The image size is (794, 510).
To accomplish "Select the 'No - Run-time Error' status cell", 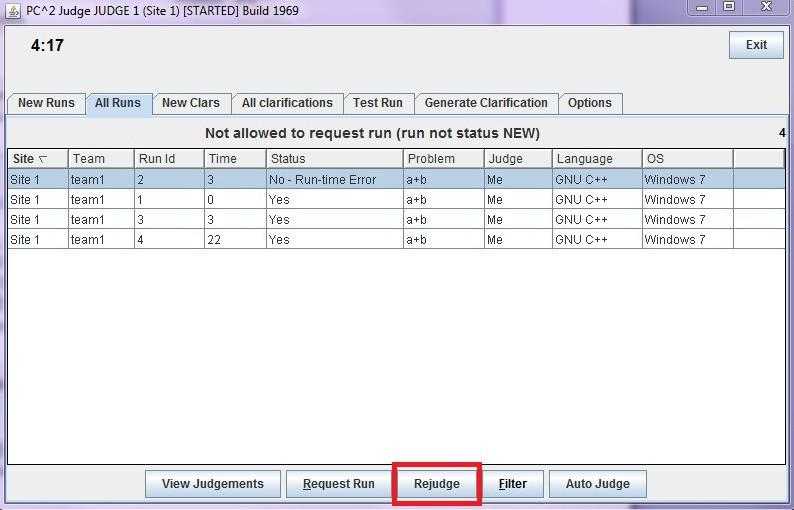I will coord(335,179).
